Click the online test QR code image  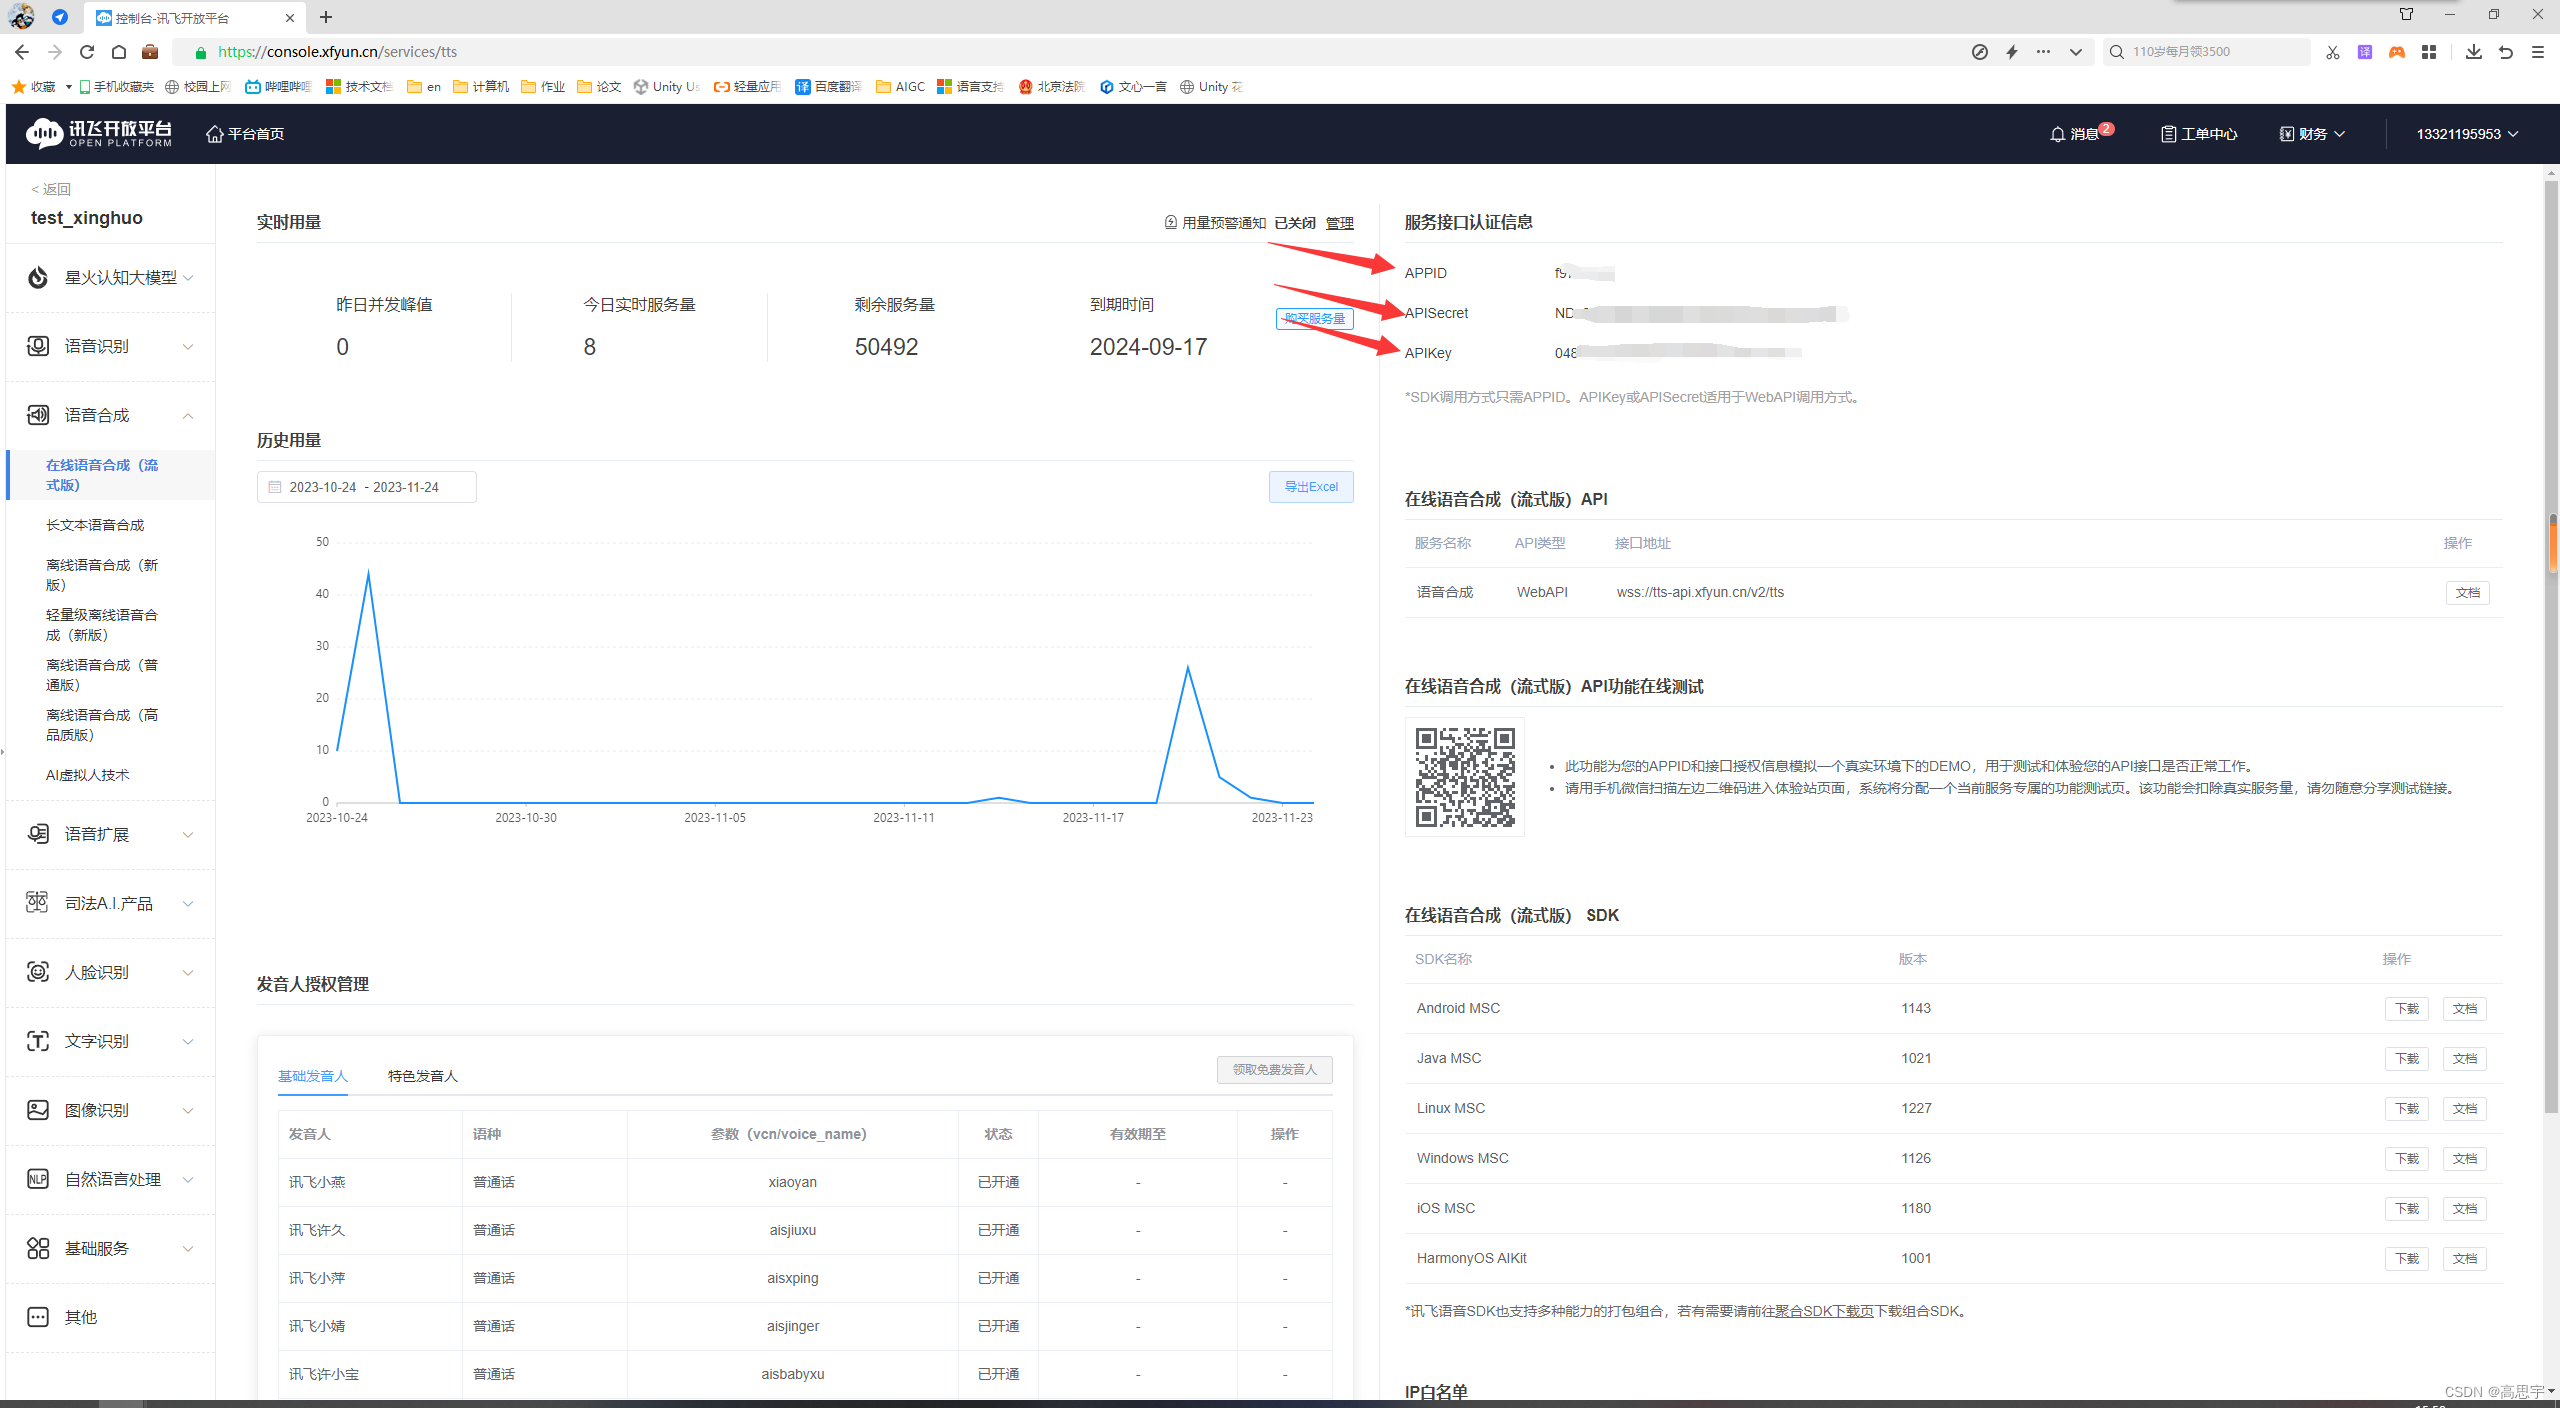1465,777
